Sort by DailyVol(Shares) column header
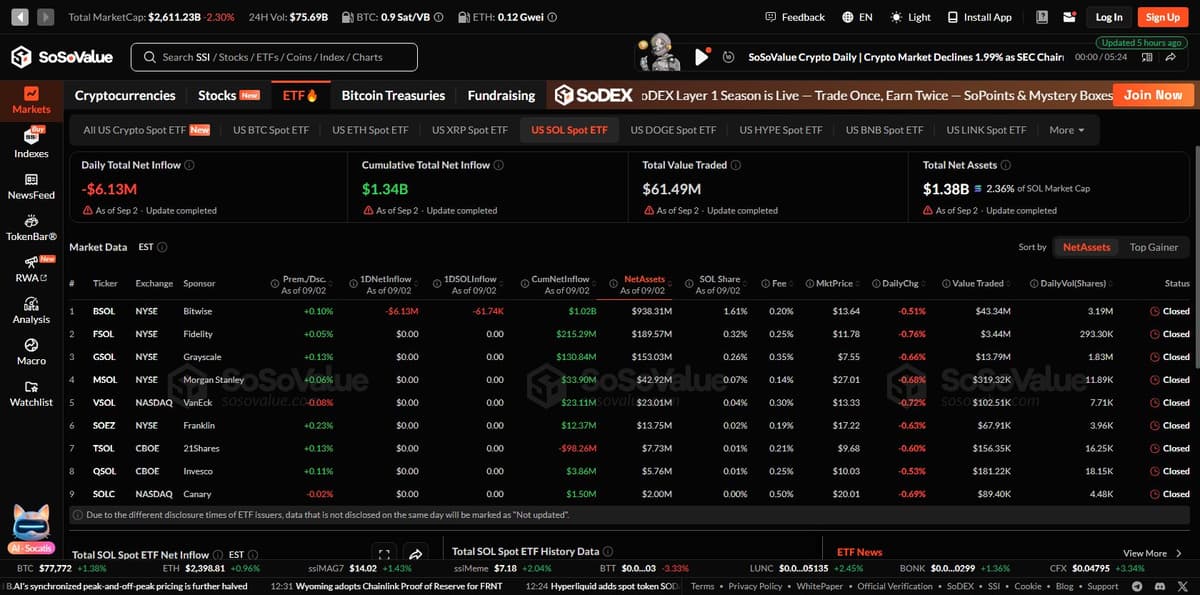Image resolution: width=1200 pixels, height=595 pixels. coord(1071,284)
